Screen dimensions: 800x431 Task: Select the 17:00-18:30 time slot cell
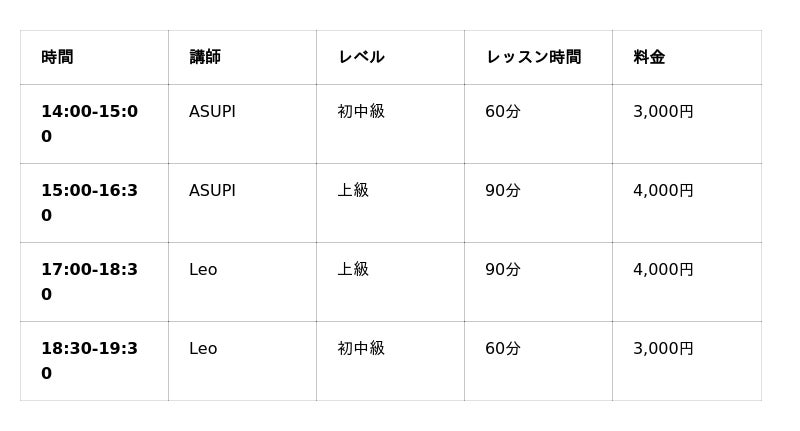89,282
